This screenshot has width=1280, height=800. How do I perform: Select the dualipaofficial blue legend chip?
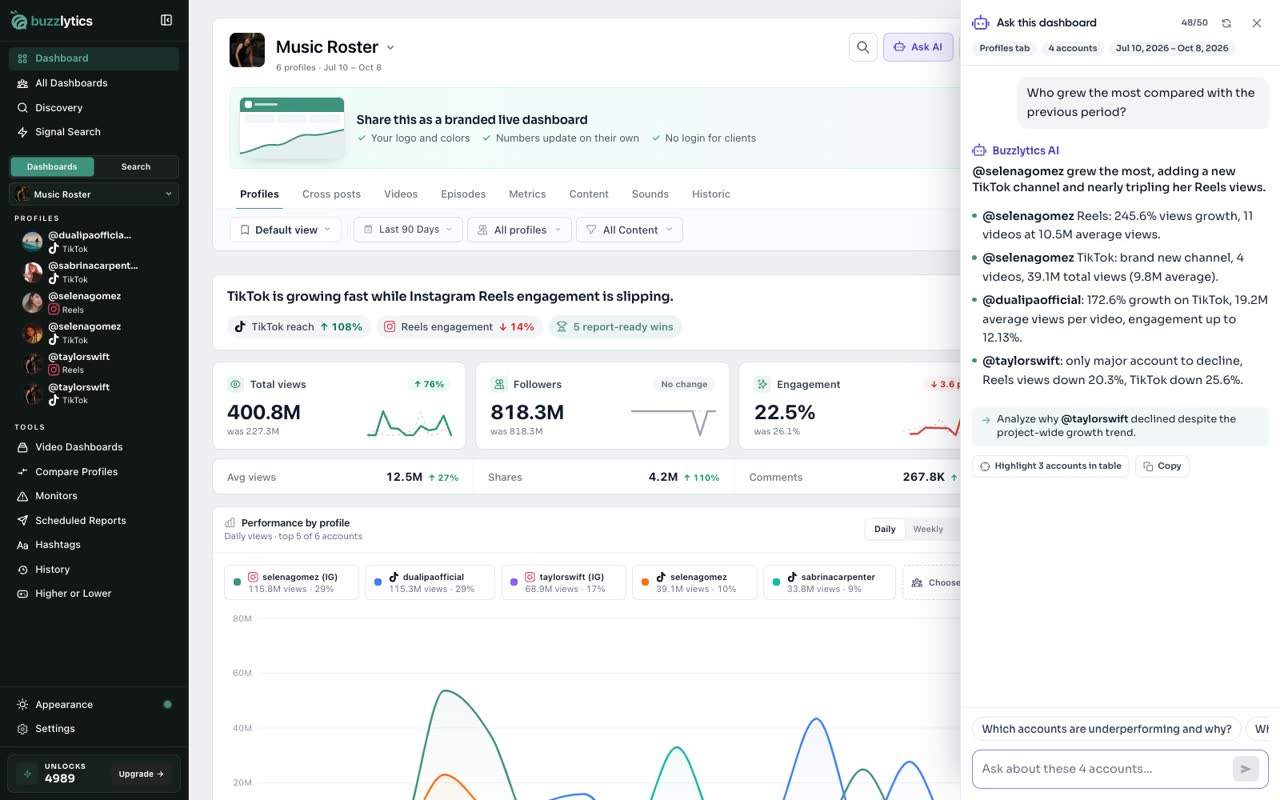coord(430,583)
